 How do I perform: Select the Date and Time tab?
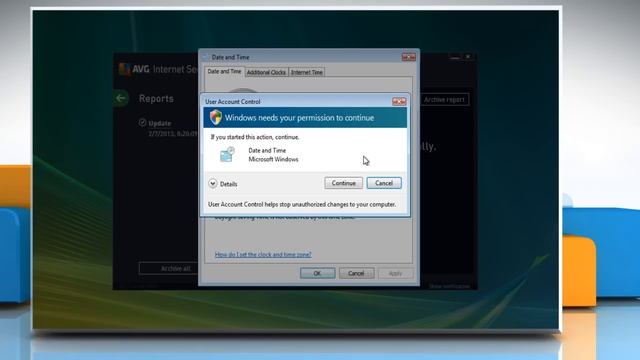224,71
